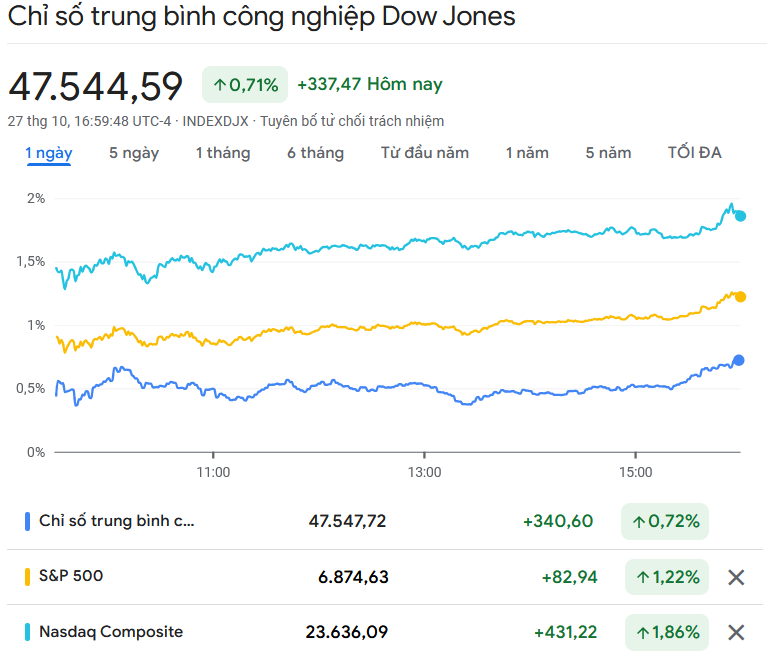767x654 pixels.
Task: Click the 1,86% up-arrow badge for Nasdaq
Action: [665, 632]
